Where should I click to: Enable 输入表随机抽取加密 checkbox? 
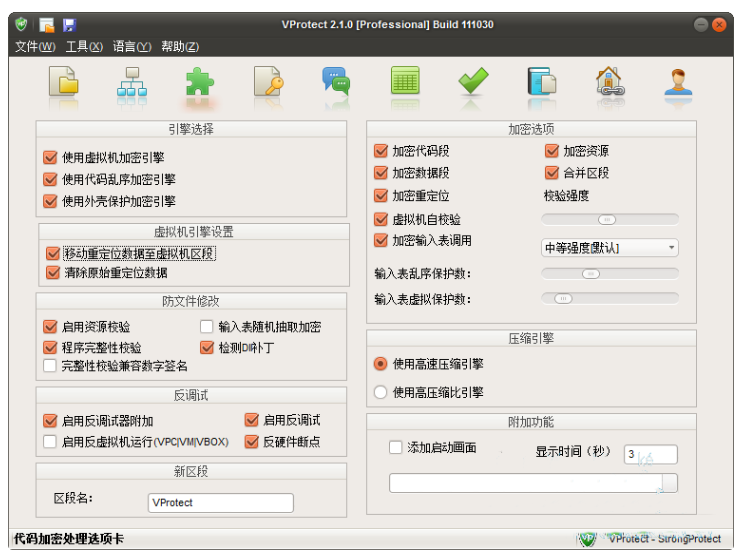tap(207, 327)
